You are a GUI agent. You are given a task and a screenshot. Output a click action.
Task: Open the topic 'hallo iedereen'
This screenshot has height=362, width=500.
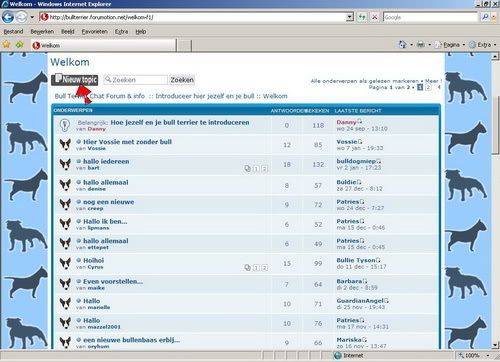[106, 161]
